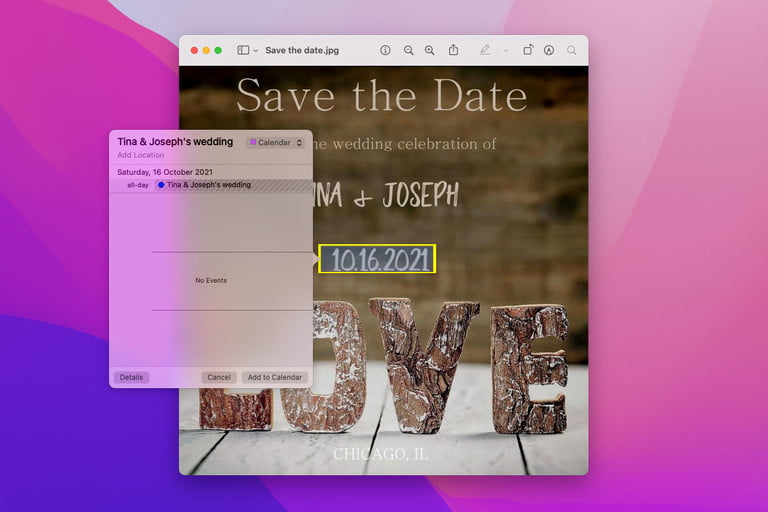Image resolution: width=768 pixels, height=512 pixels.
Task: Zoom in on the image
Action: [430, 50]
